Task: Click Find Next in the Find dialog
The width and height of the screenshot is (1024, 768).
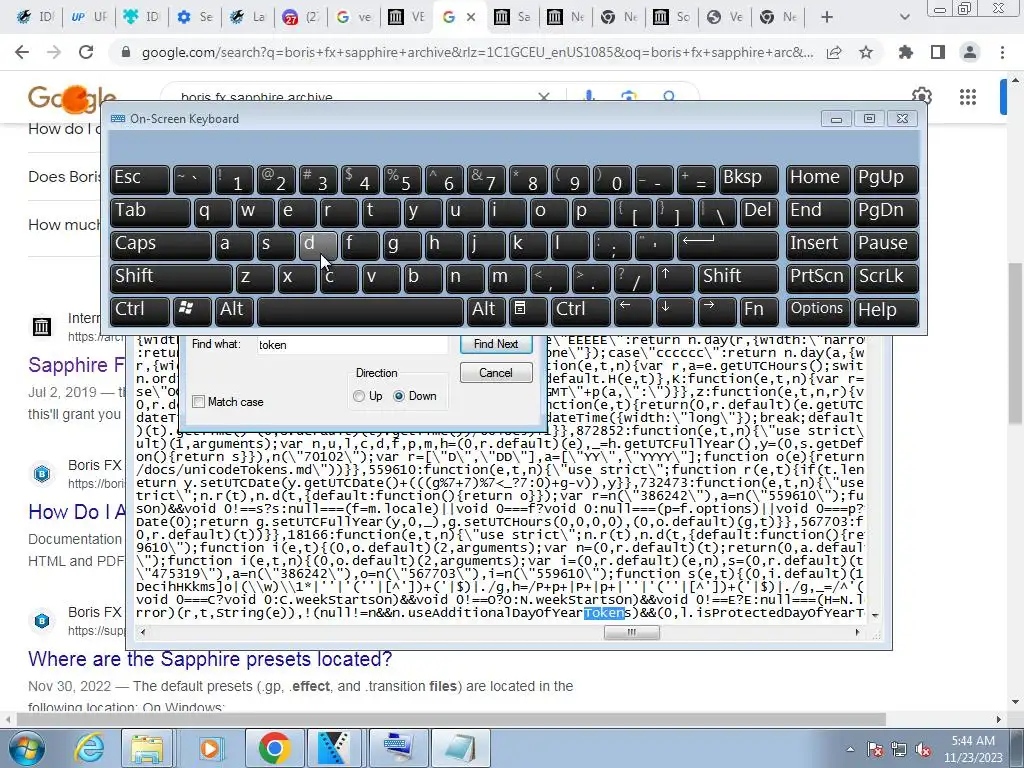Action: (496, 344)
